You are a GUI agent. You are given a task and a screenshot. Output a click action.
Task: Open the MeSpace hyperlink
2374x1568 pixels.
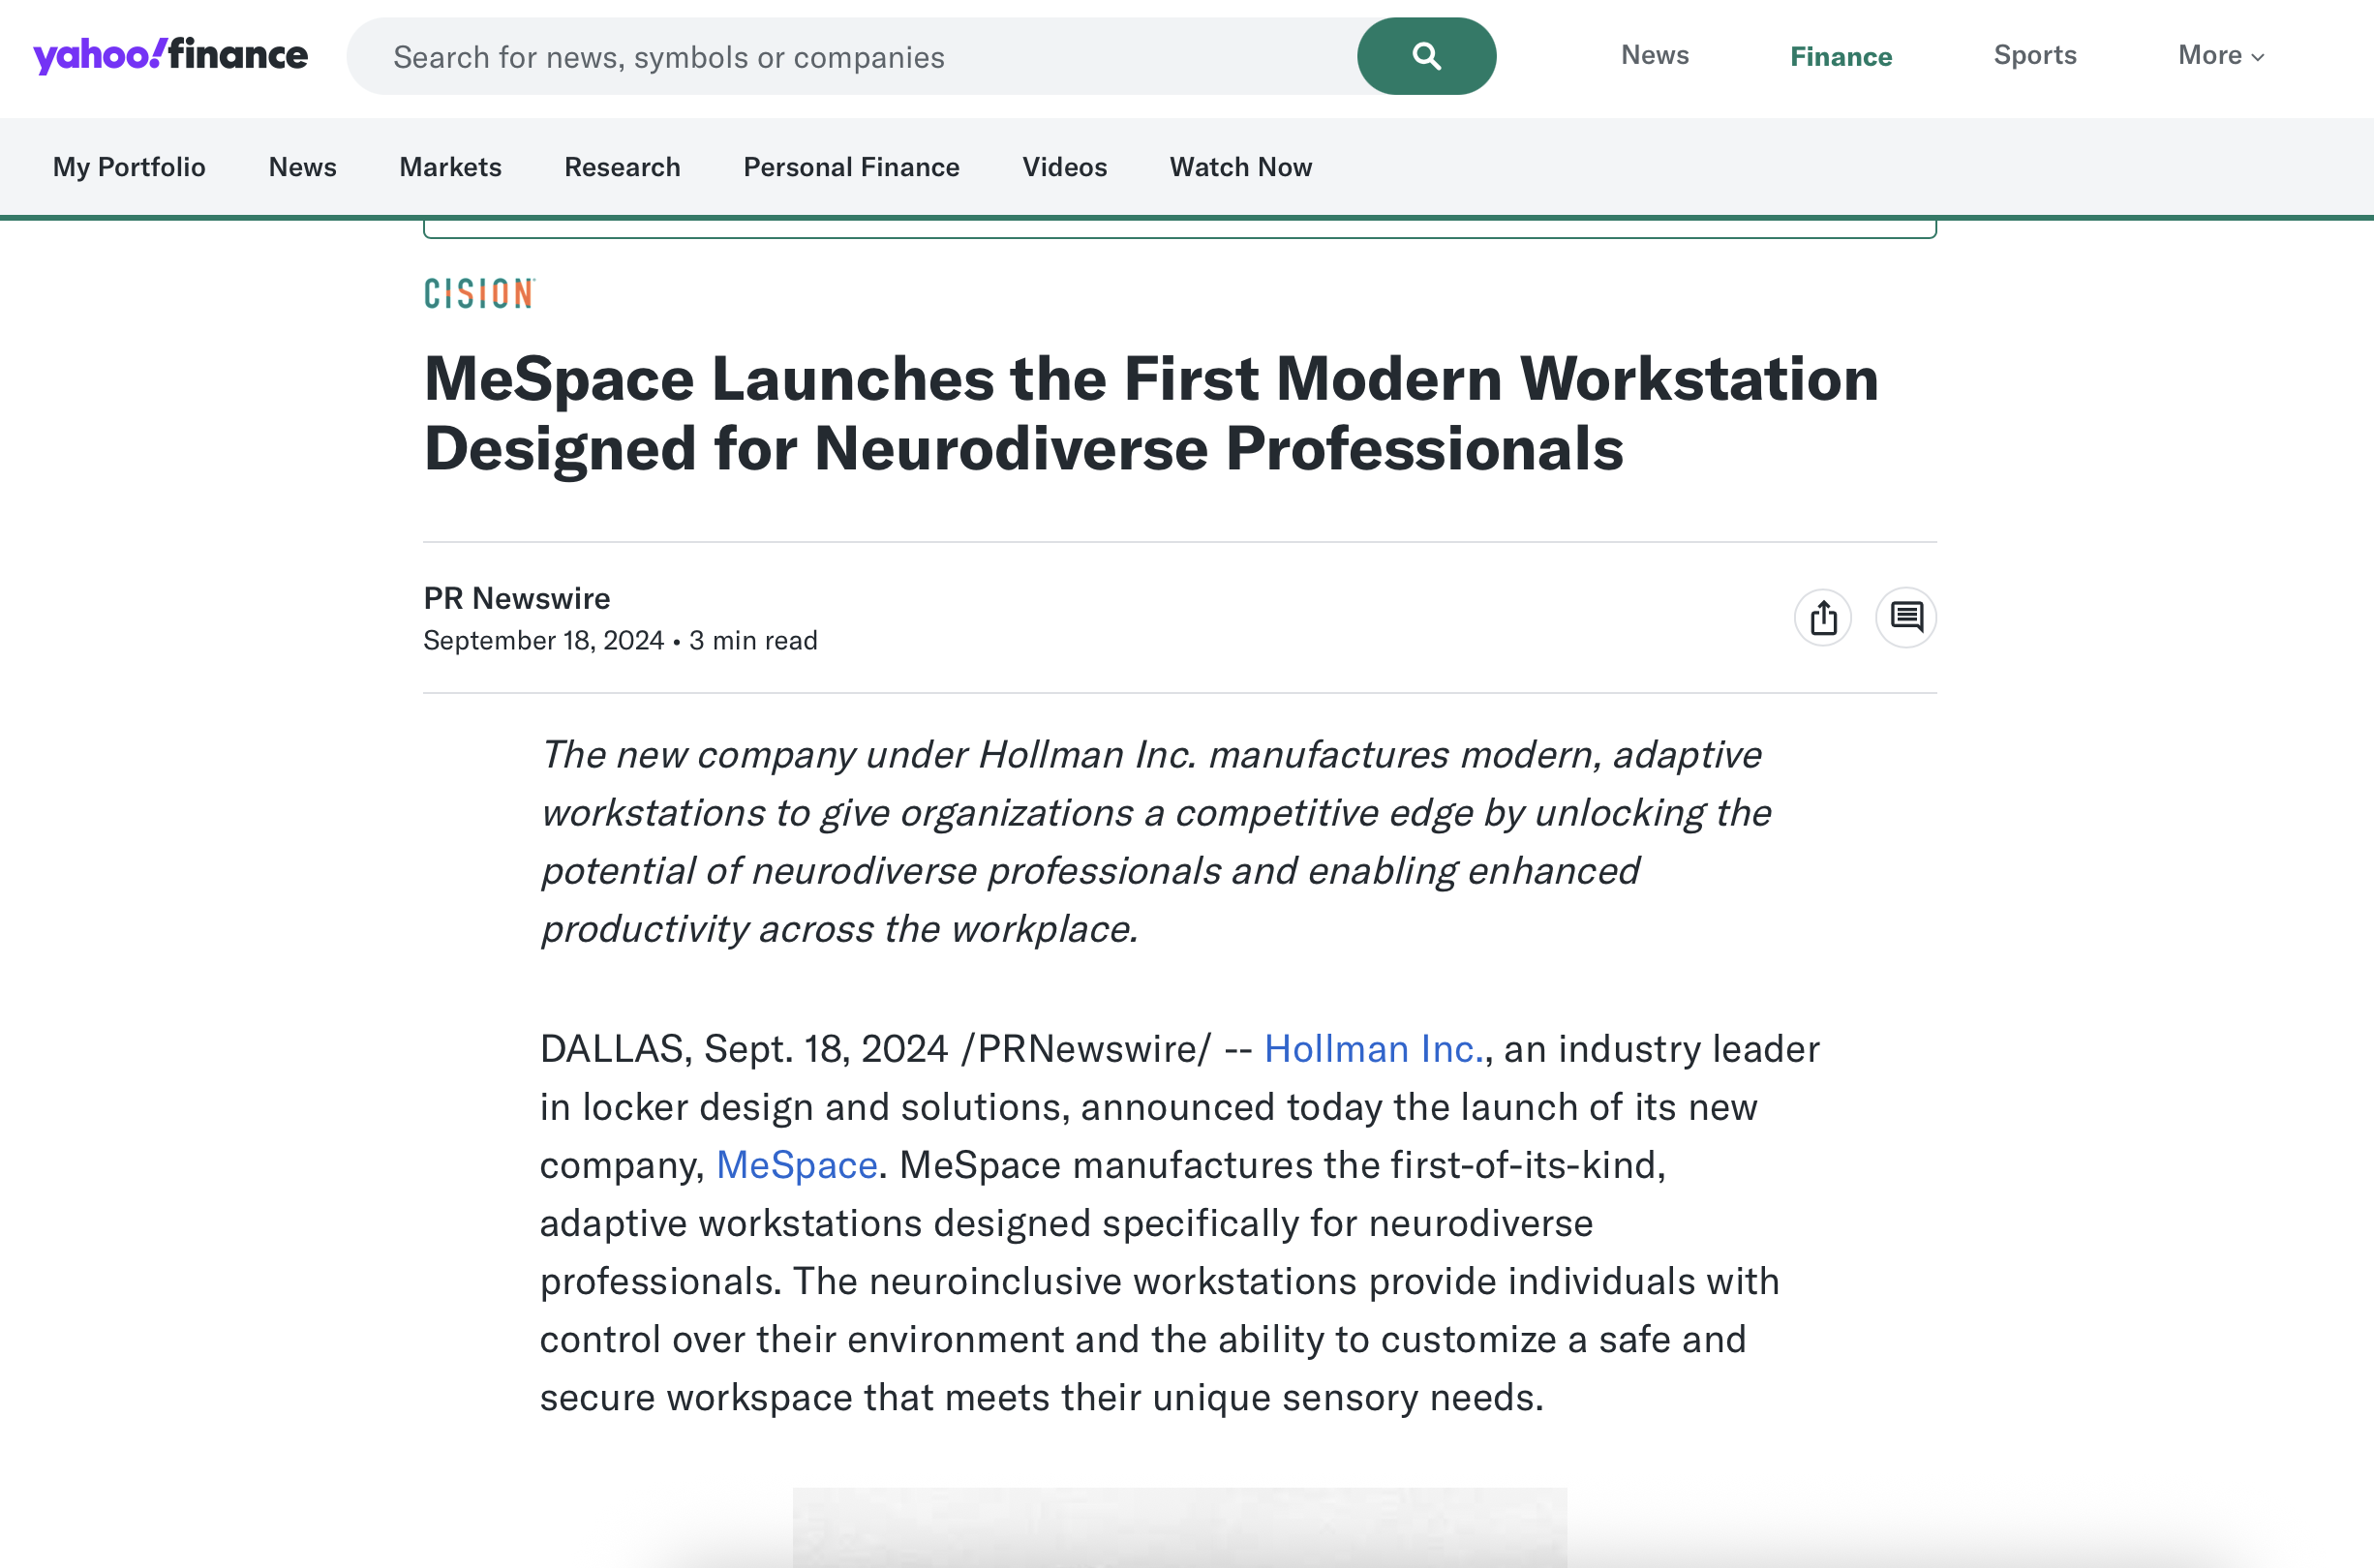796,1165
